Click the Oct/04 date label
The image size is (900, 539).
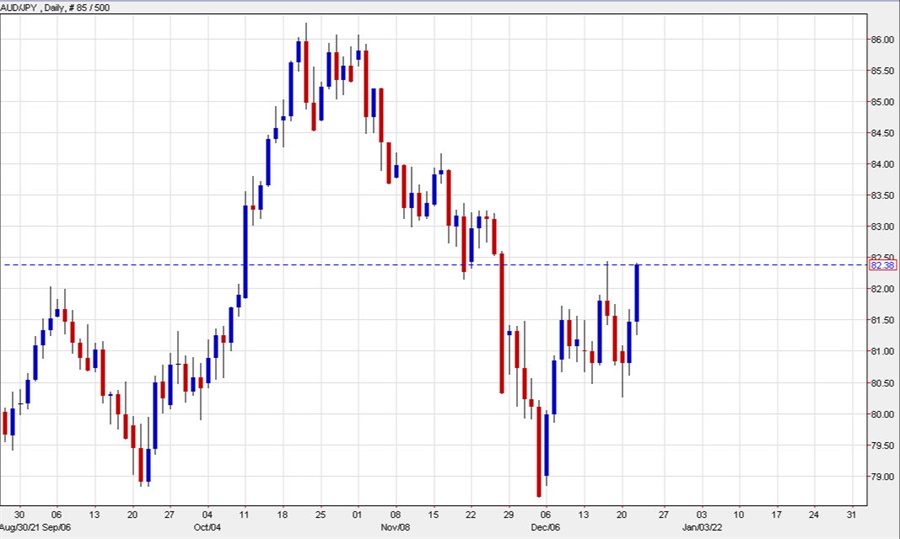tap(207, 528)
